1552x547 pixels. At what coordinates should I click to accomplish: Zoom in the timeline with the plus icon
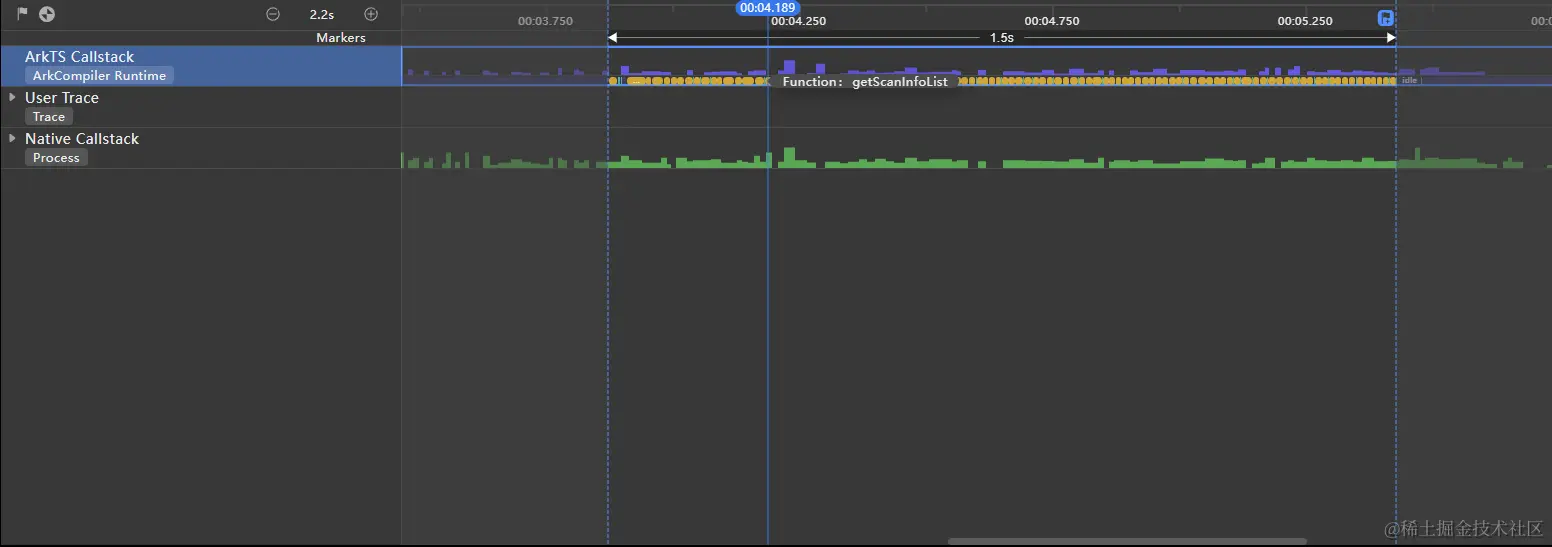pyautogui.click(x=371, y=14)
